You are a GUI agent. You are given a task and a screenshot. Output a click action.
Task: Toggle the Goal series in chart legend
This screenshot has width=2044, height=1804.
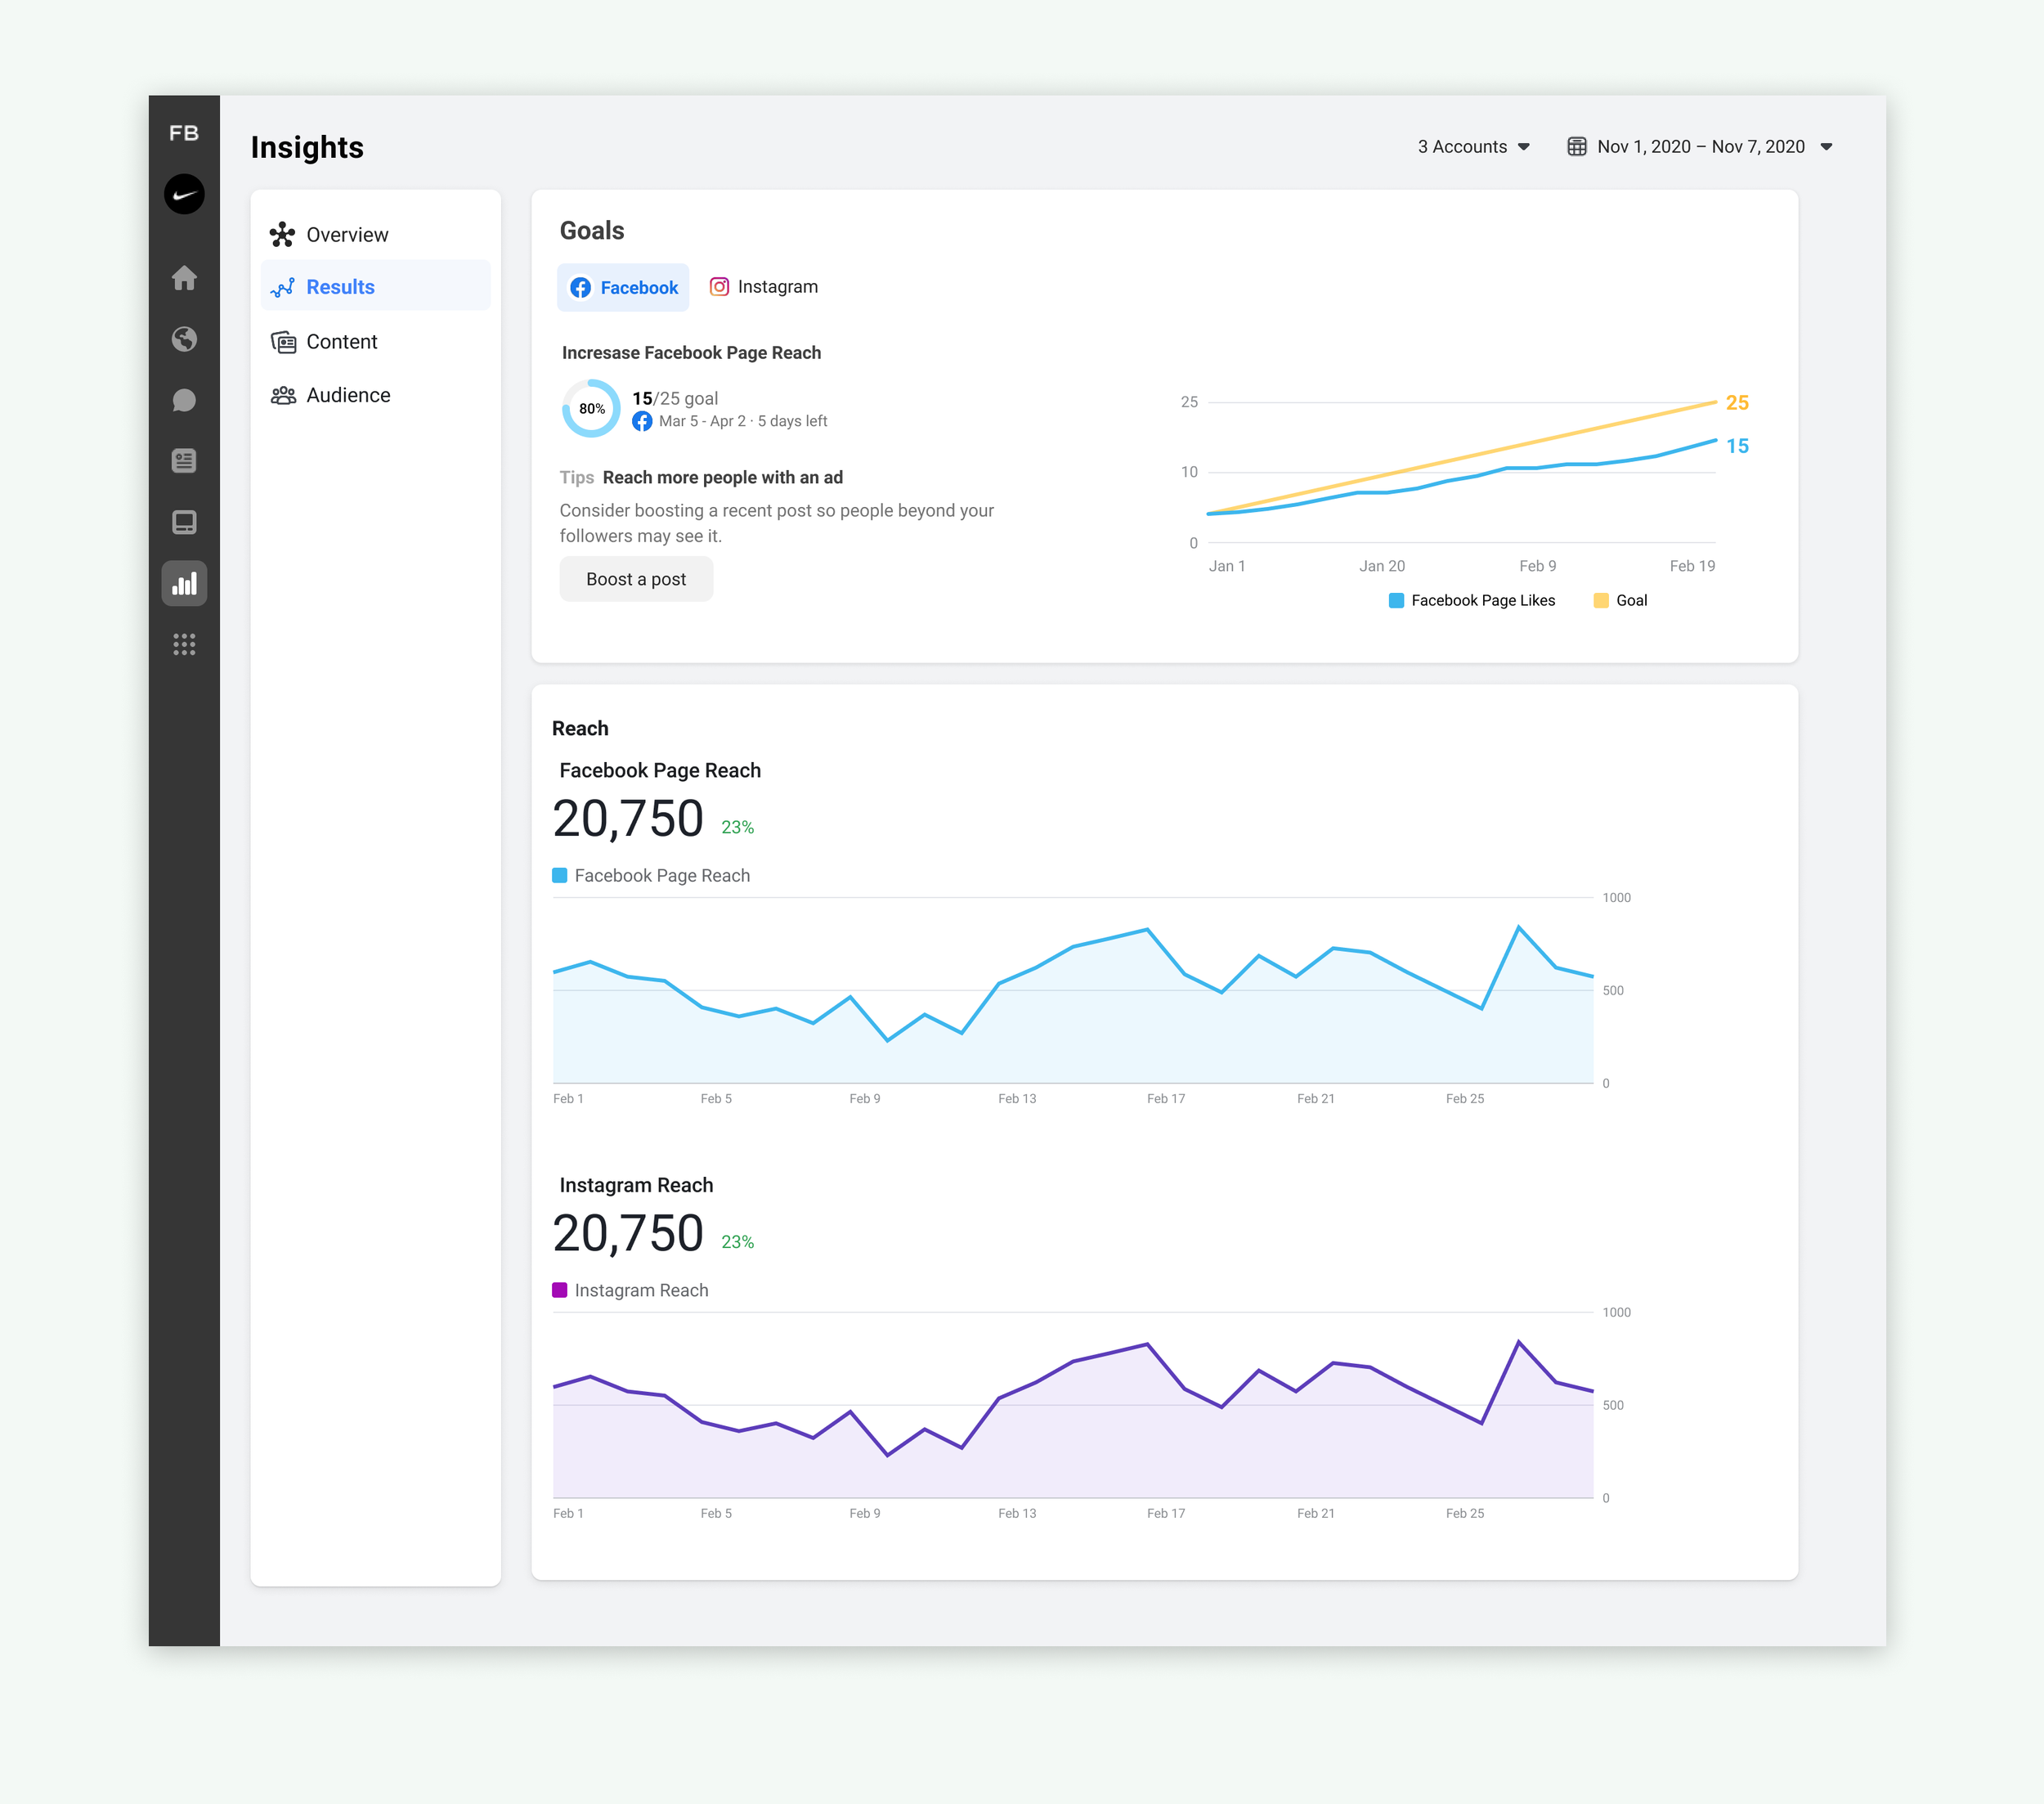point(1620,600)
